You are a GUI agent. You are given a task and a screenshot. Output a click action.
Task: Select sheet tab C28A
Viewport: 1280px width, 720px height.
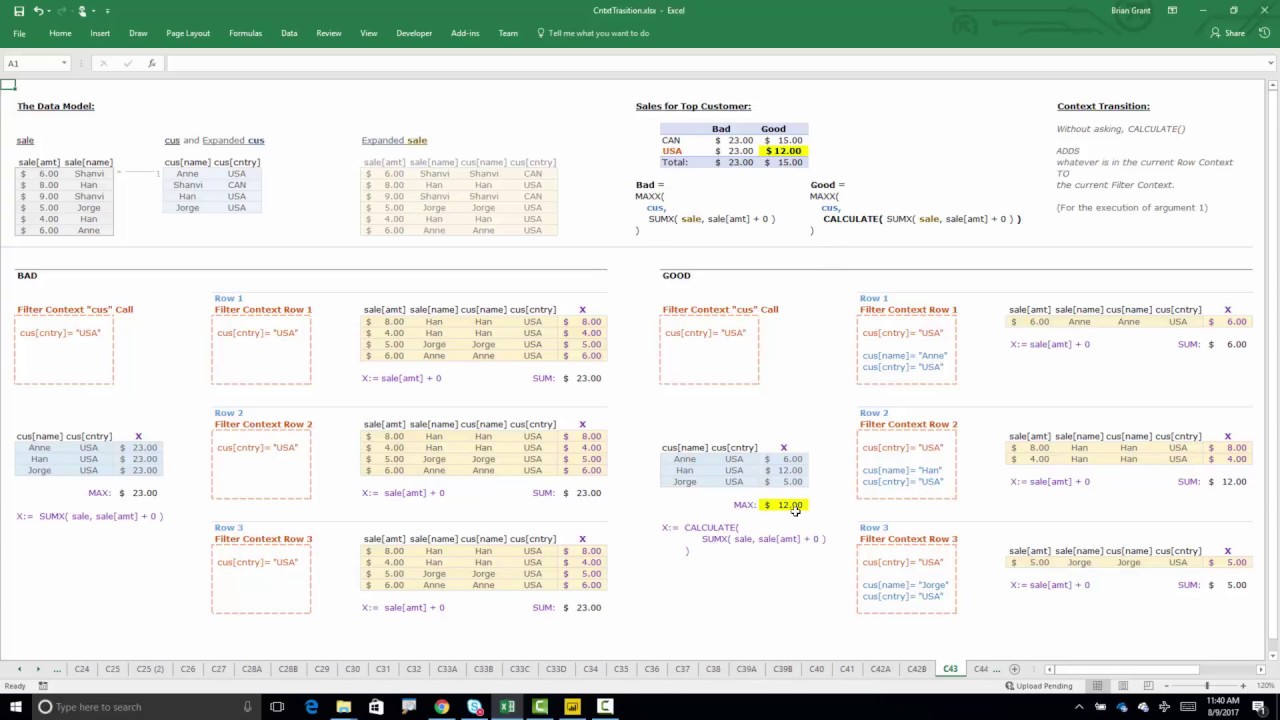(252, 669)
